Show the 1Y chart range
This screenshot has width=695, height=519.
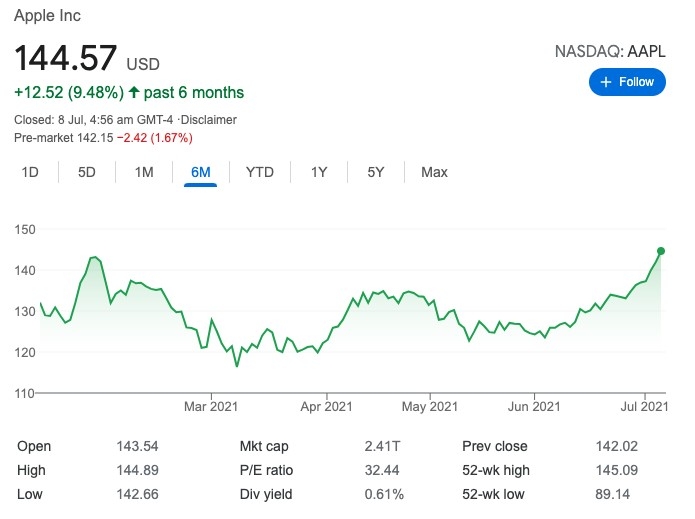pos(319,172)
